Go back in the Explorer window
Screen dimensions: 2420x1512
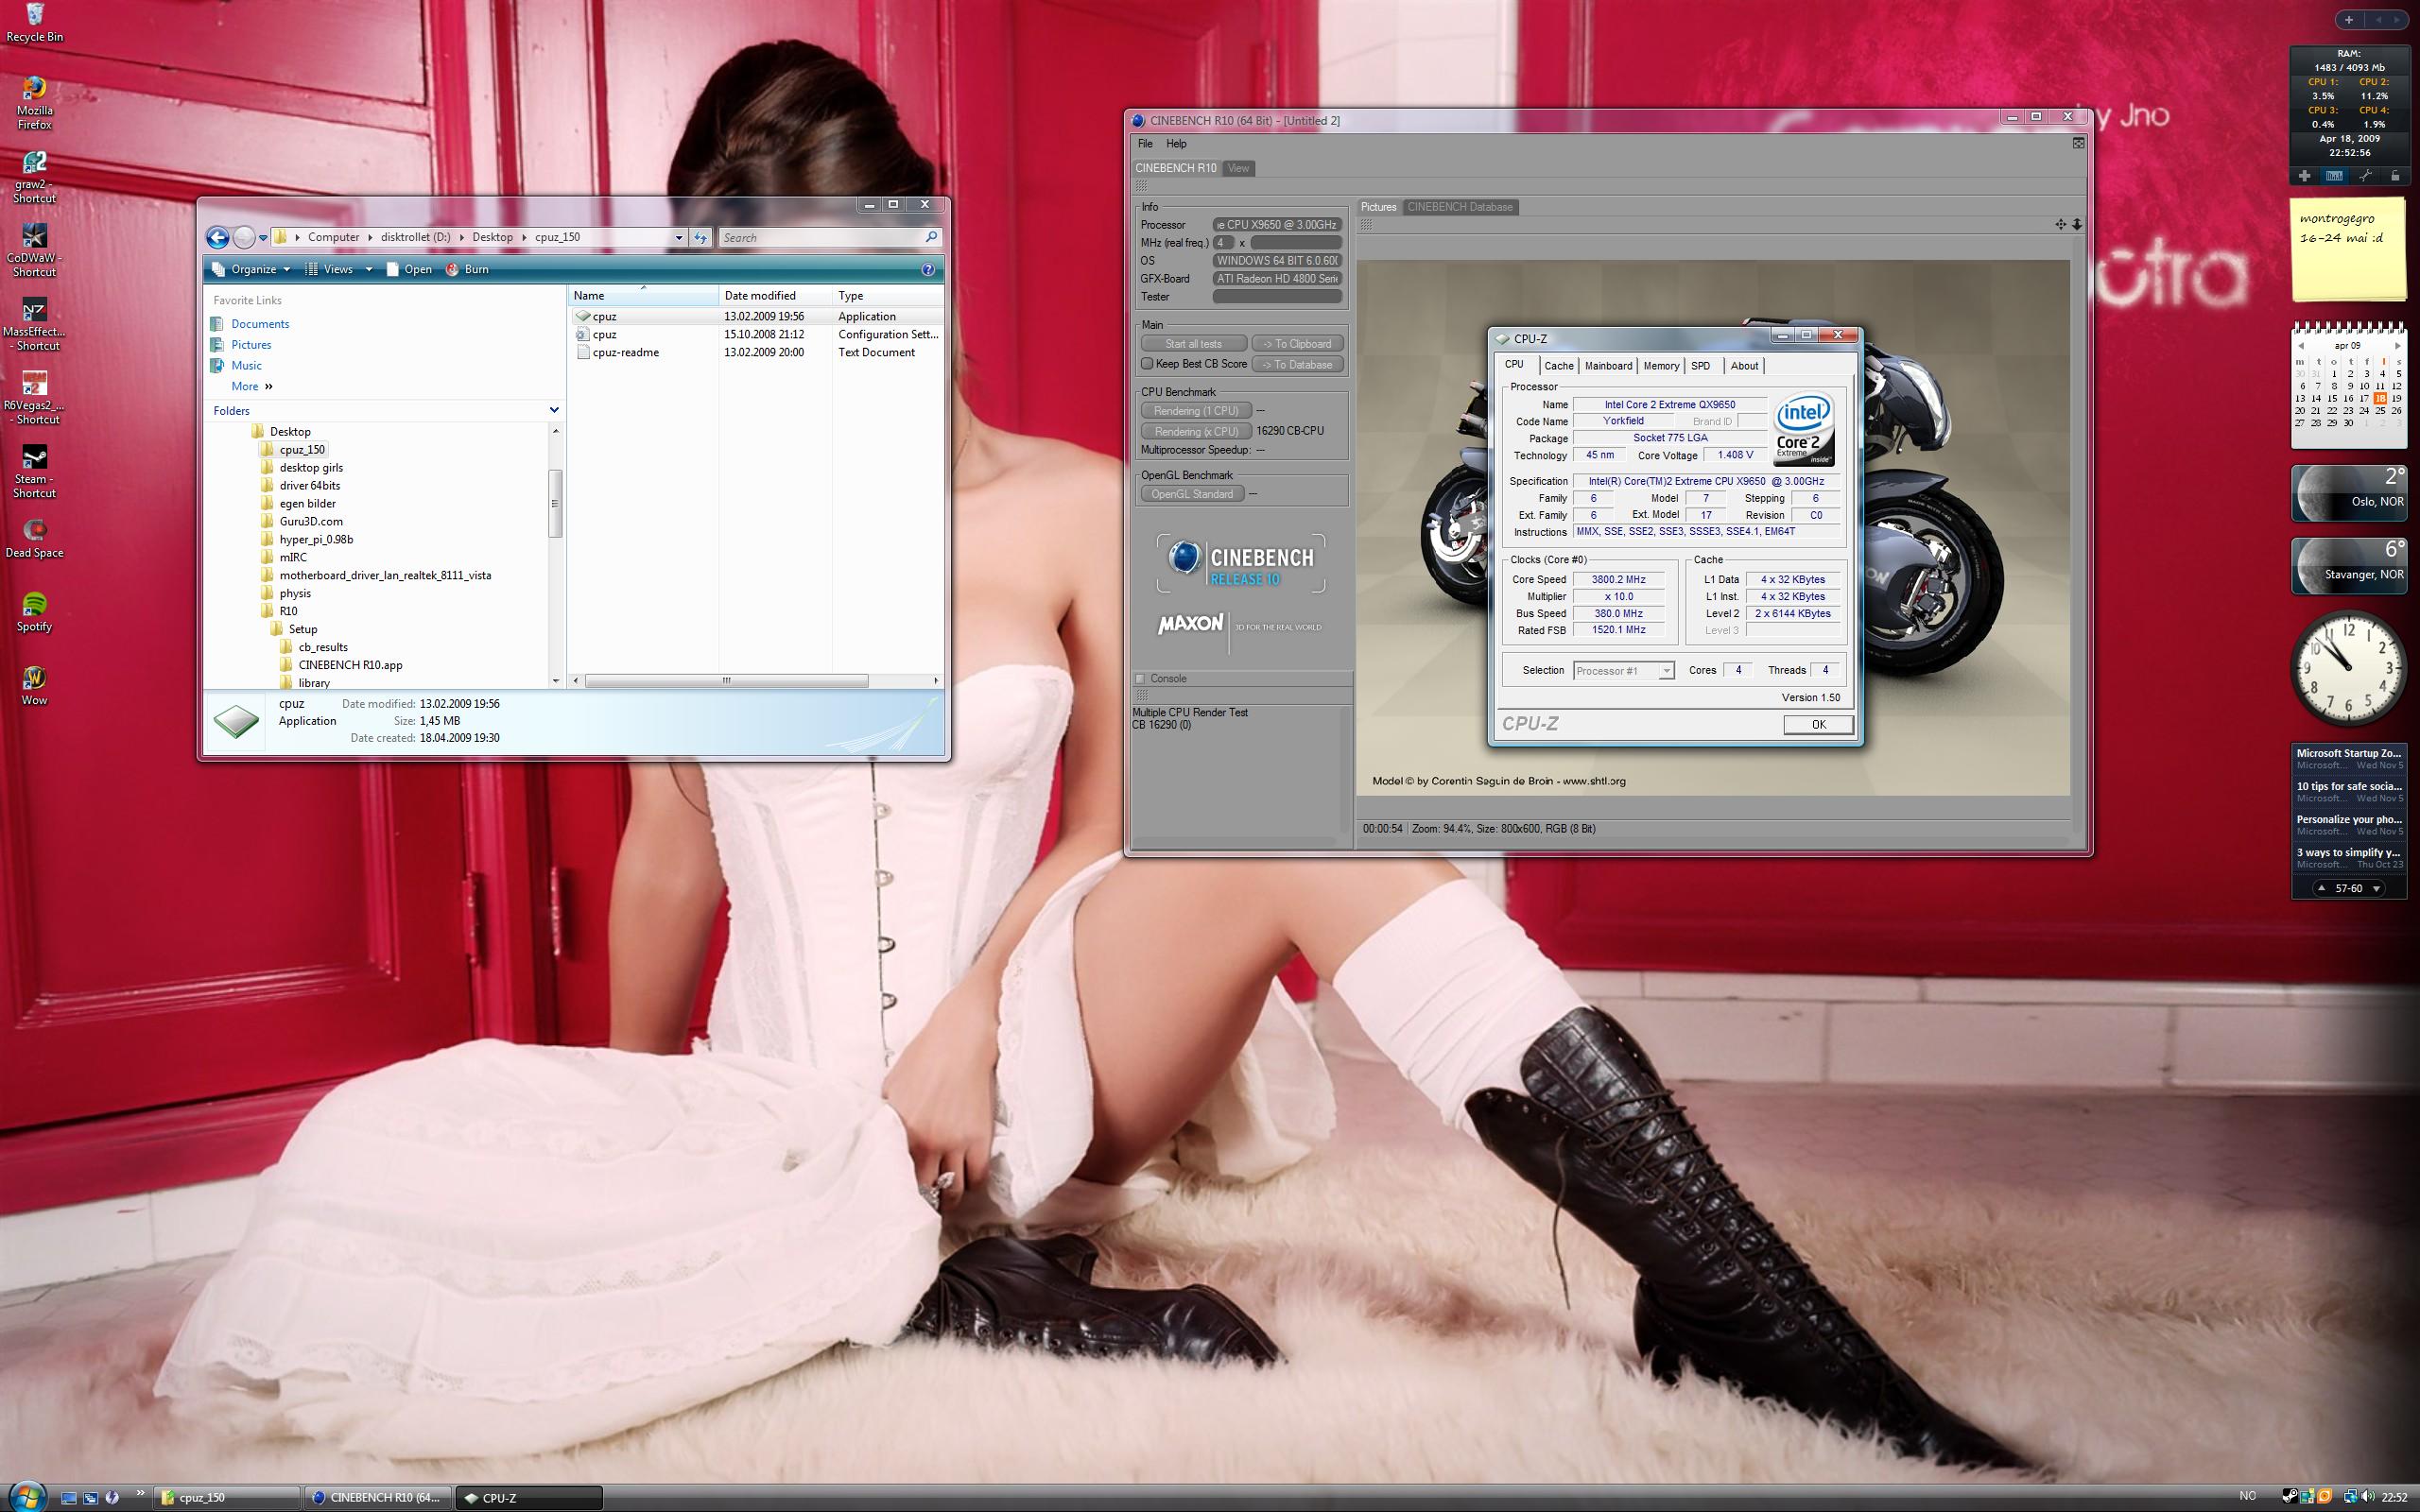coord(217,237)
